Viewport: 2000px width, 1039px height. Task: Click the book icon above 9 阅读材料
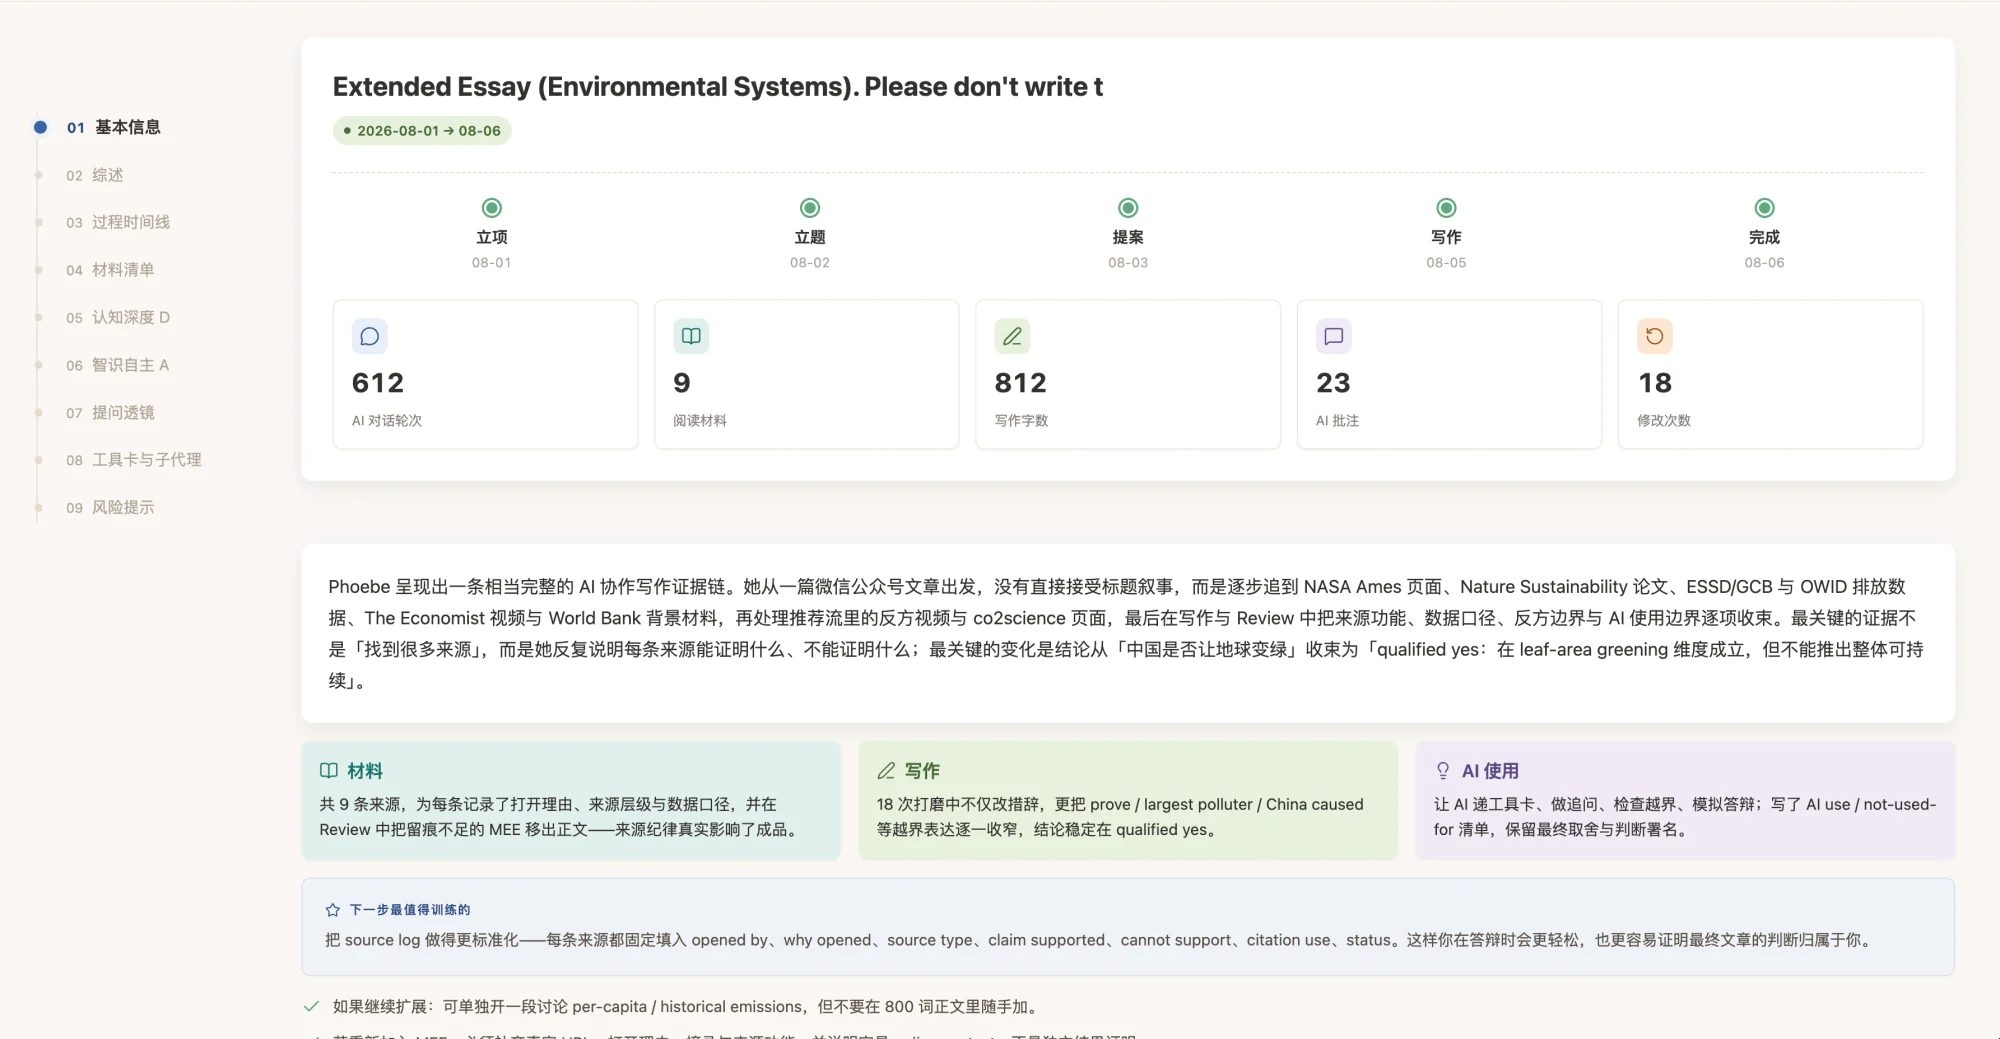(x=691, y=336)
